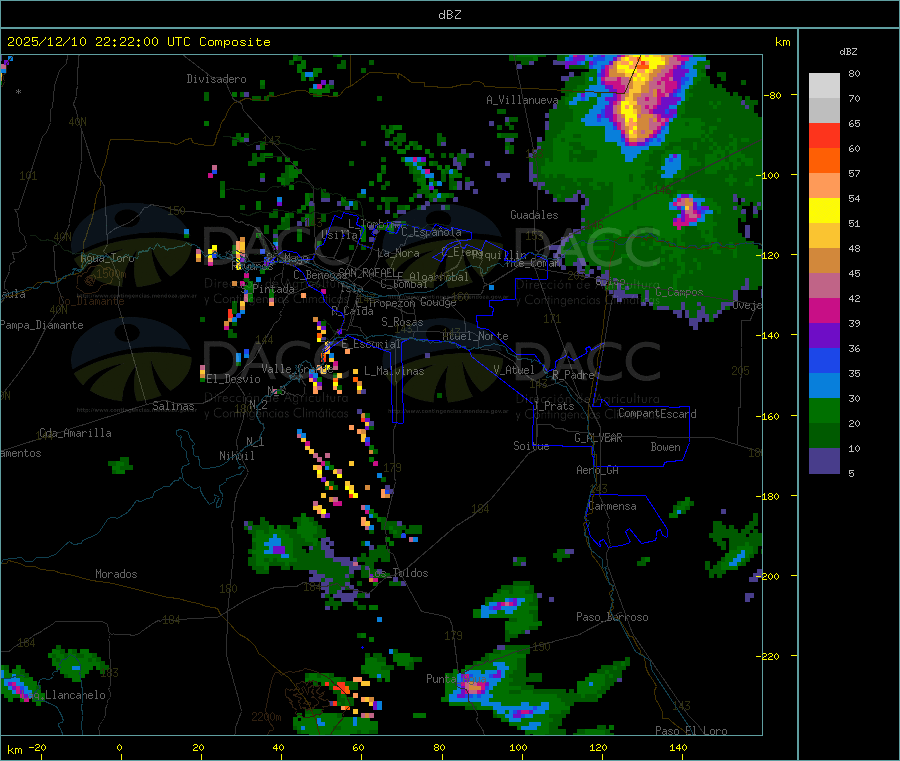Click the 20 dBZ green legend swatch
The width and height of the screenshot is (900, 761).
point(824,411)
